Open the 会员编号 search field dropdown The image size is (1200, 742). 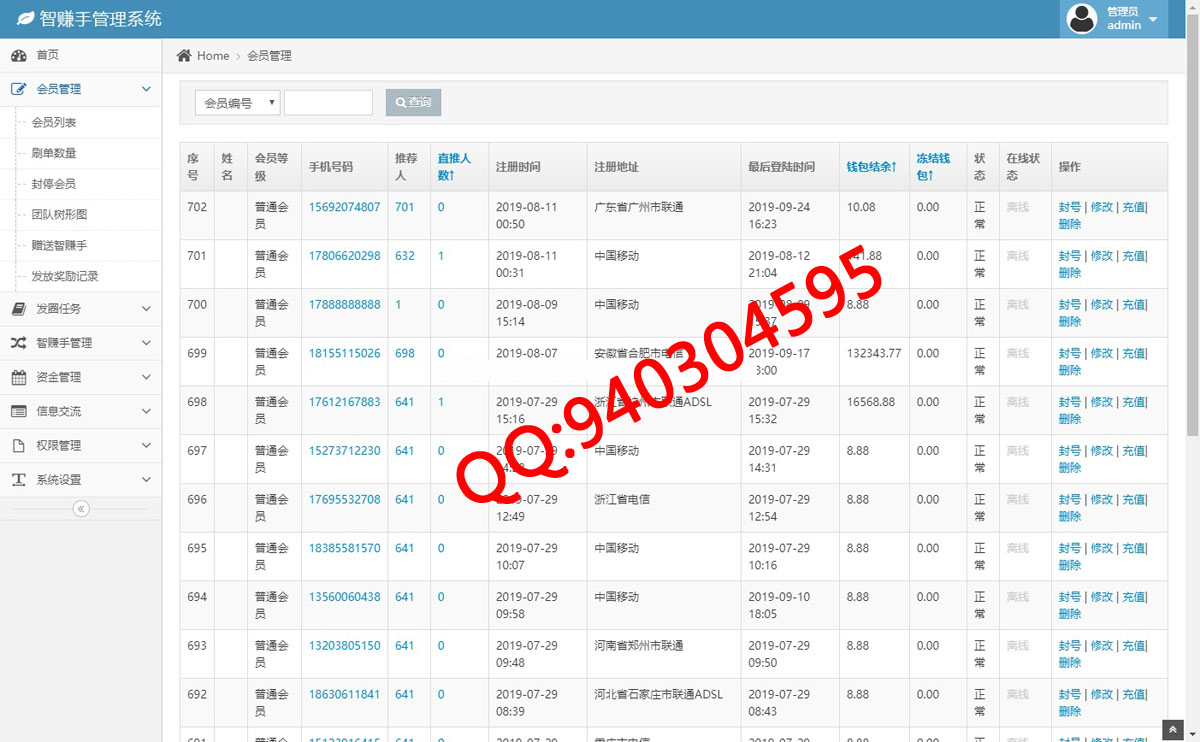point(237,103)
